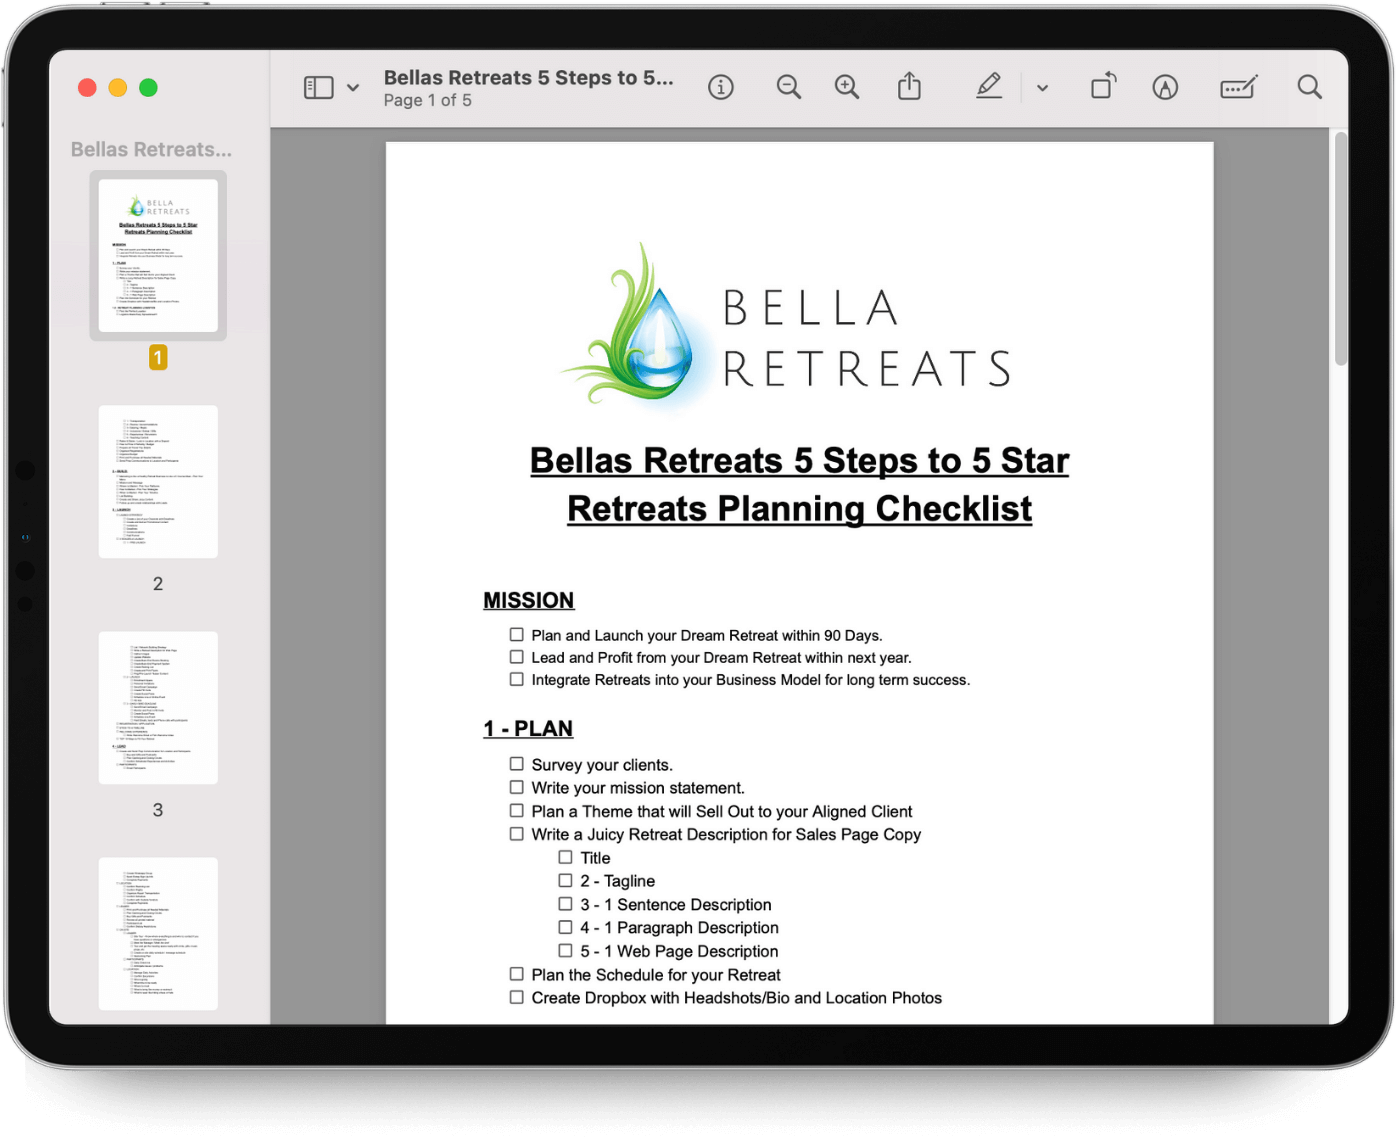Jump to the page 2 thumbnail
This screenshot has width=1397, height=1140.
[158, 481]
